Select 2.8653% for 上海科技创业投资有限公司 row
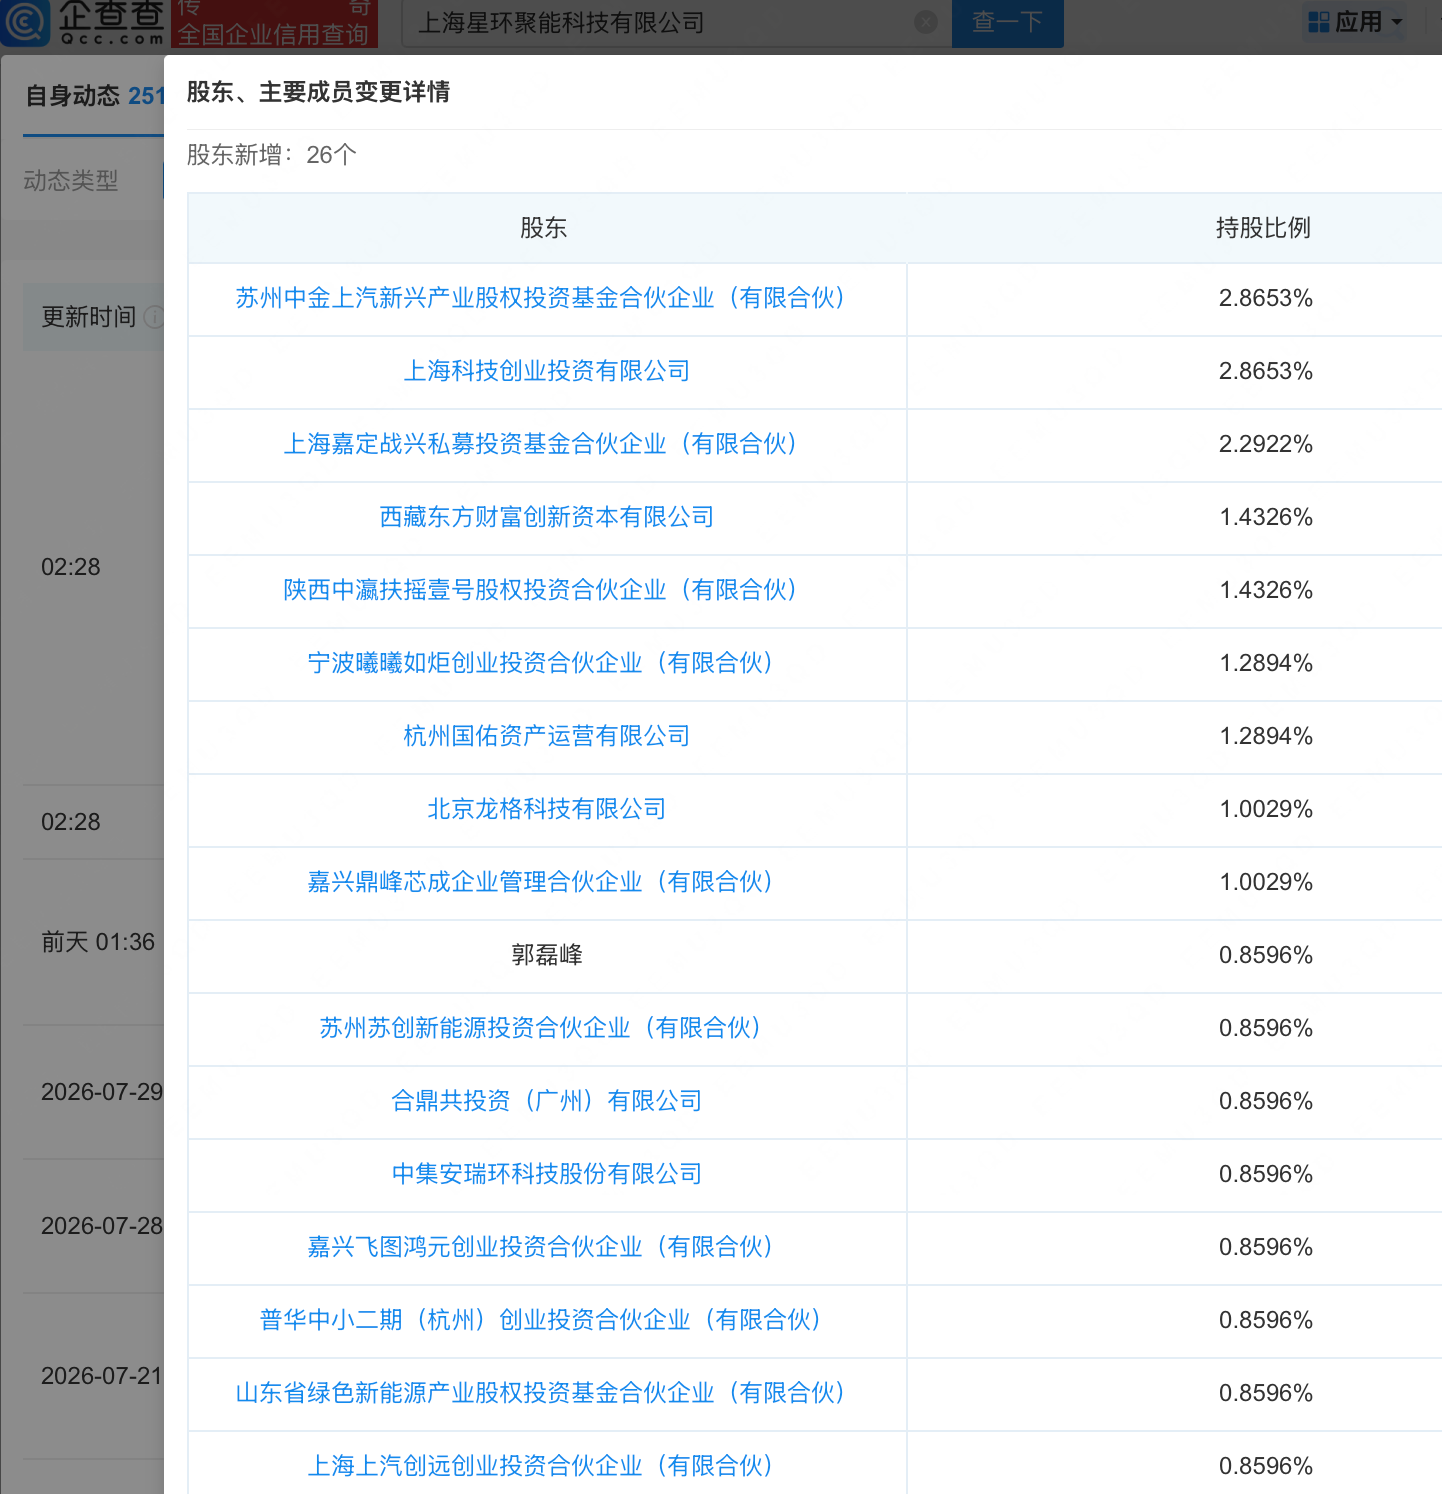 click(x=1266, y=371)
